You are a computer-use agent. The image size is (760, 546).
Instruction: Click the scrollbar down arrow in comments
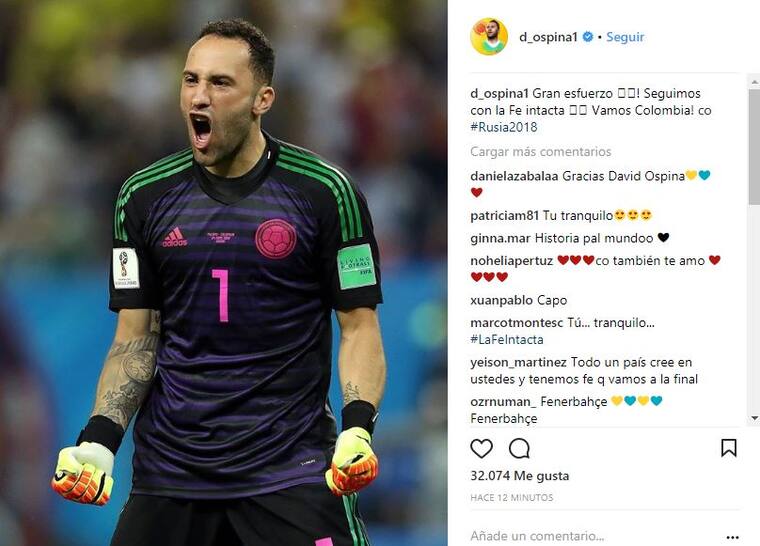pyautogui.click(x=754, y=418)
